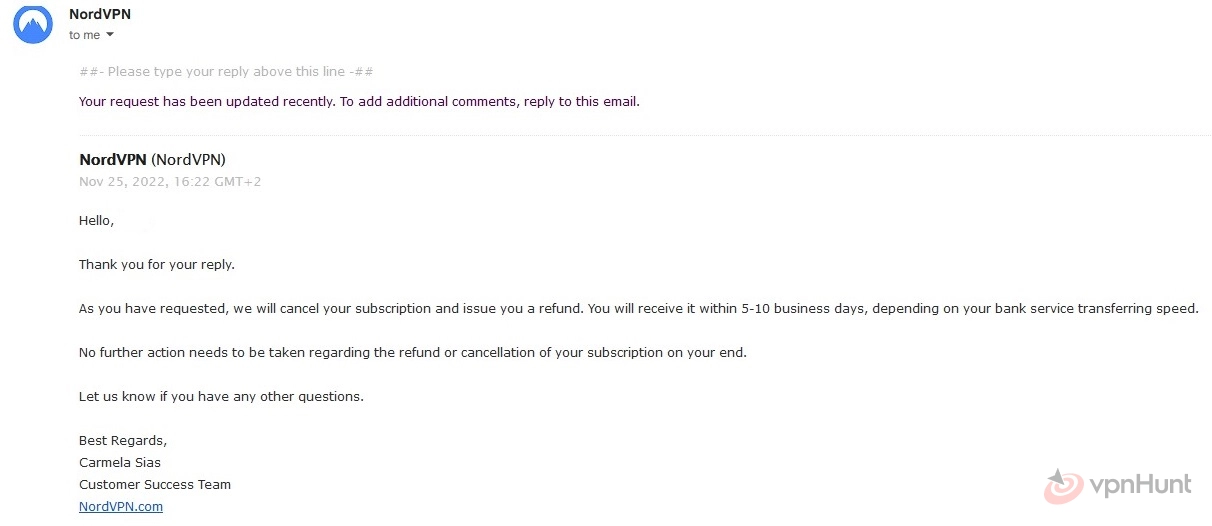Click the "to me" recipient label
1212x526 pixels.
[x=85, y=35]
